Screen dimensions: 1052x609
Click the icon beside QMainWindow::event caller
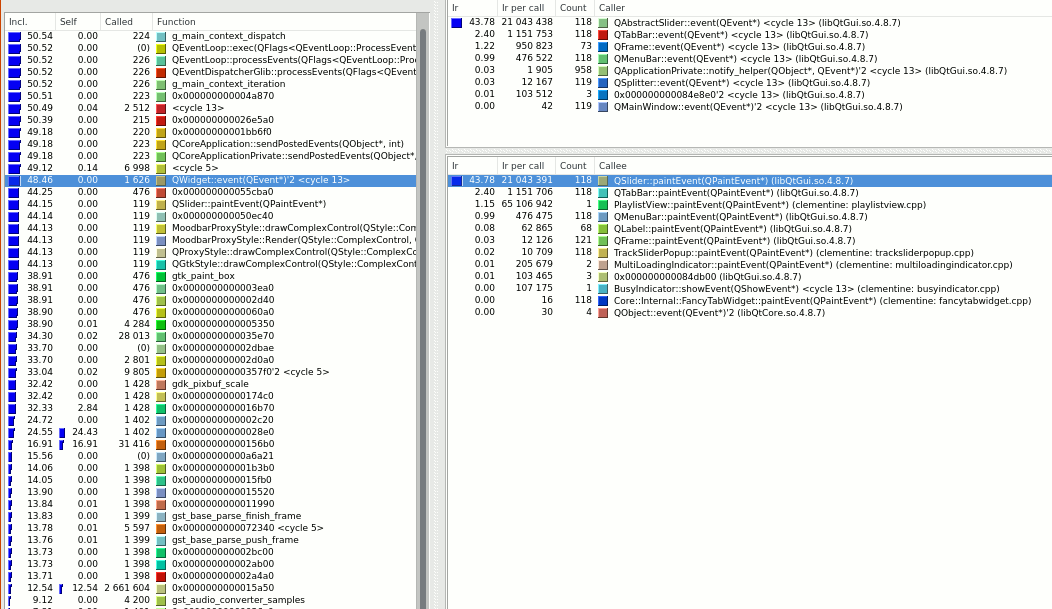(603, 107)
